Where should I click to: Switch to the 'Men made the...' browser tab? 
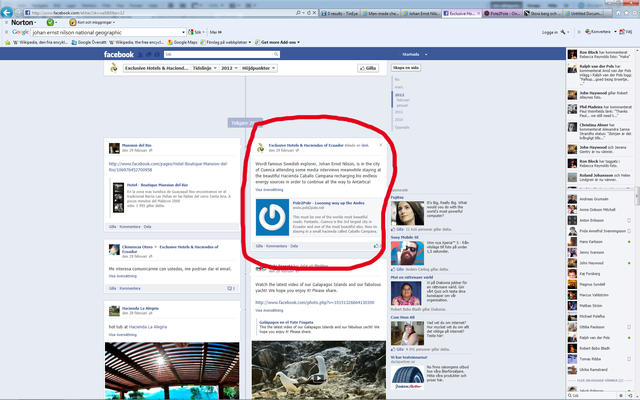coord(380,13)
